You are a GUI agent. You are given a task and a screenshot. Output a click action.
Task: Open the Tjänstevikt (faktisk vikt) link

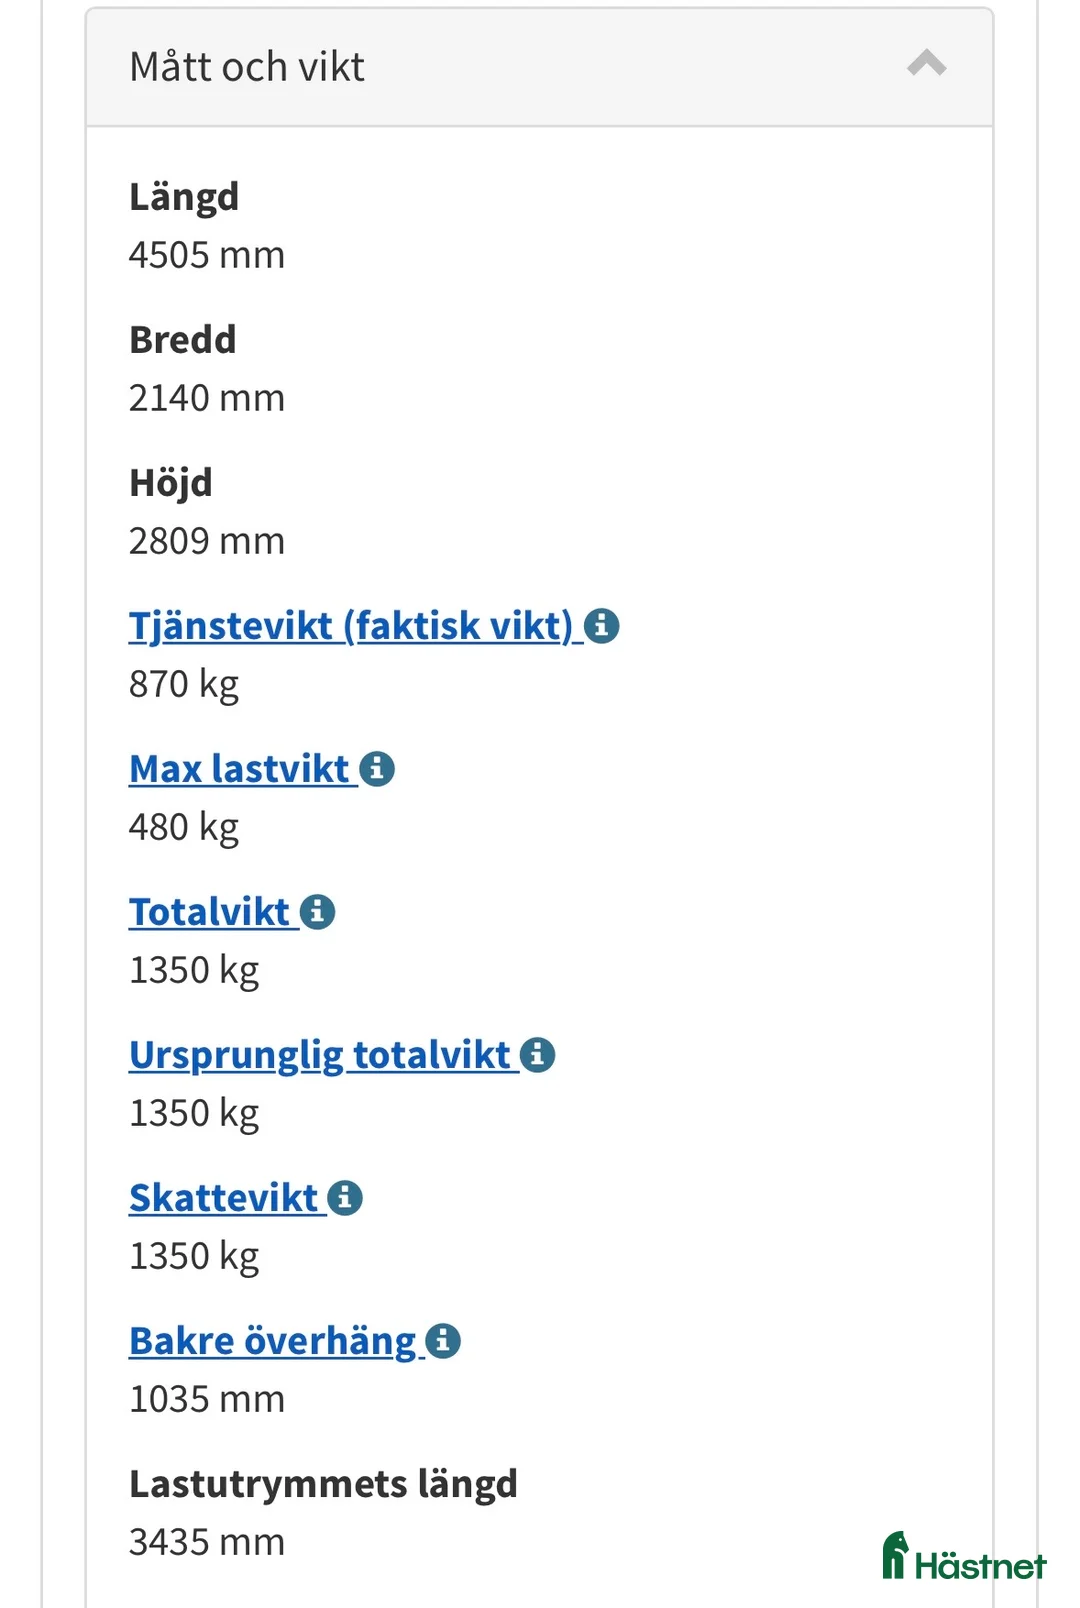point(348,626)
